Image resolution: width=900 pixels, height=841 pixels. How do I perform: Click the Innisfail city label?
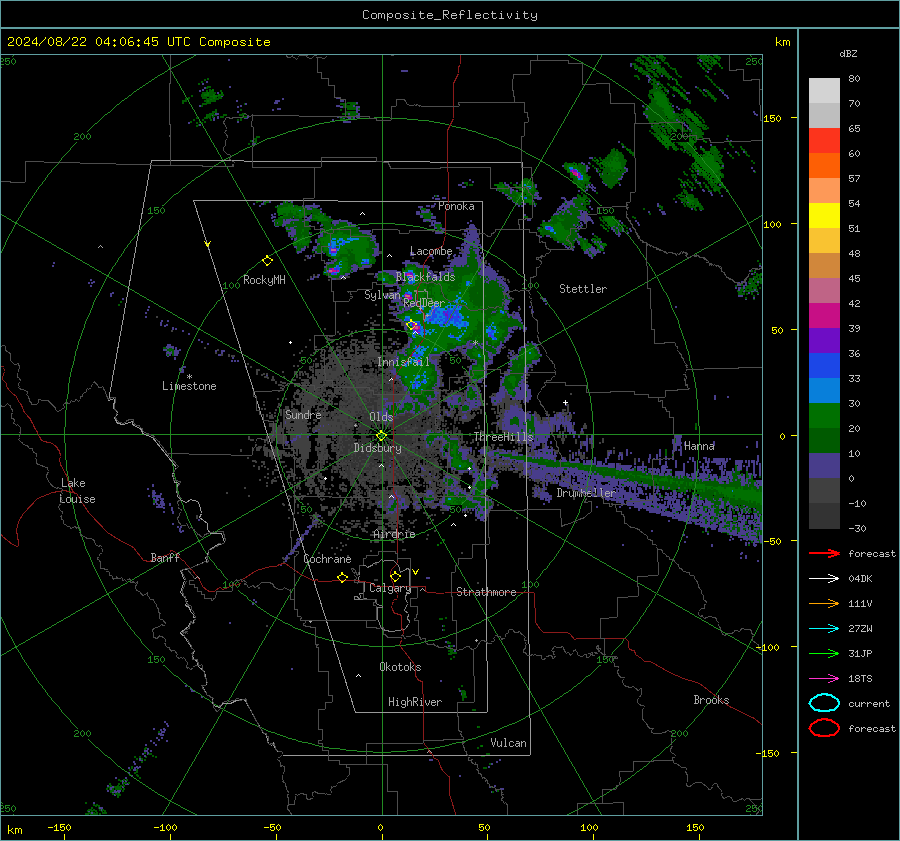tap(404, 362)
